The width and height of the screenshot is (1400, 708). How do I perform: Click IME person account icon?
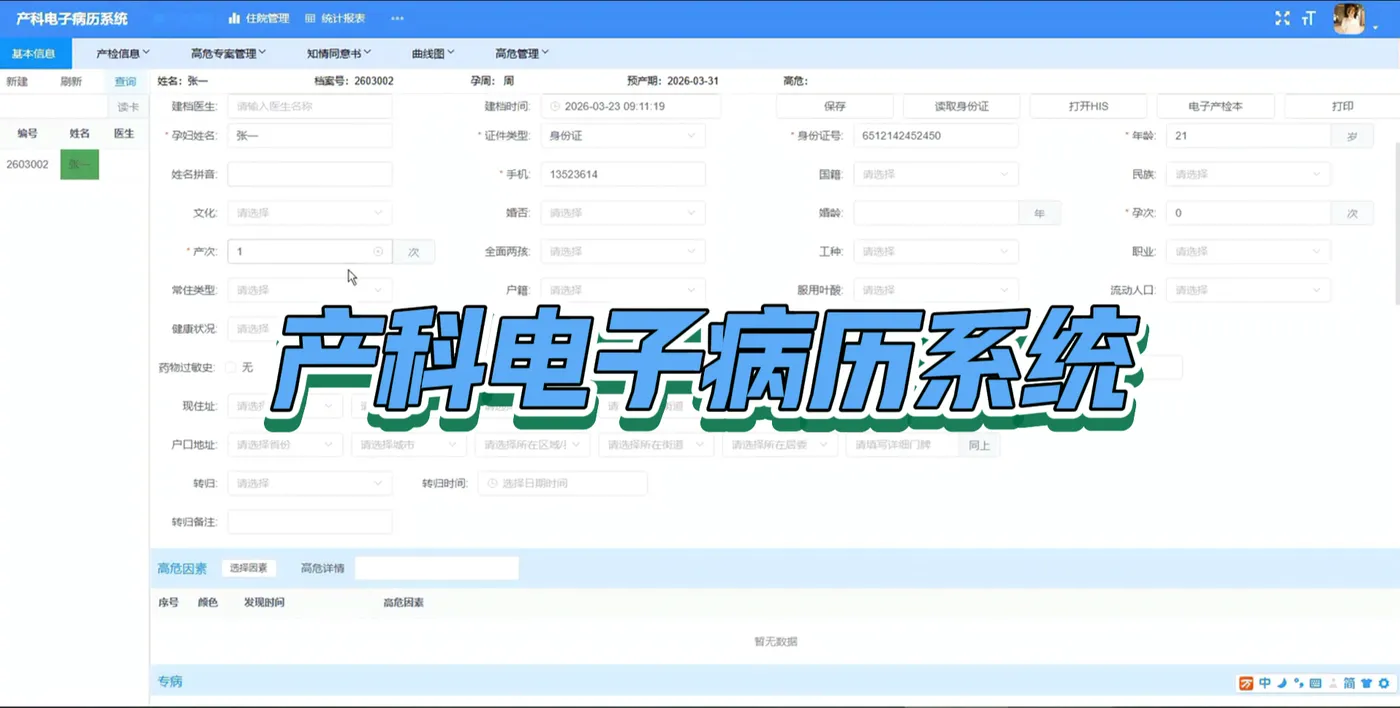(1332, 683)
